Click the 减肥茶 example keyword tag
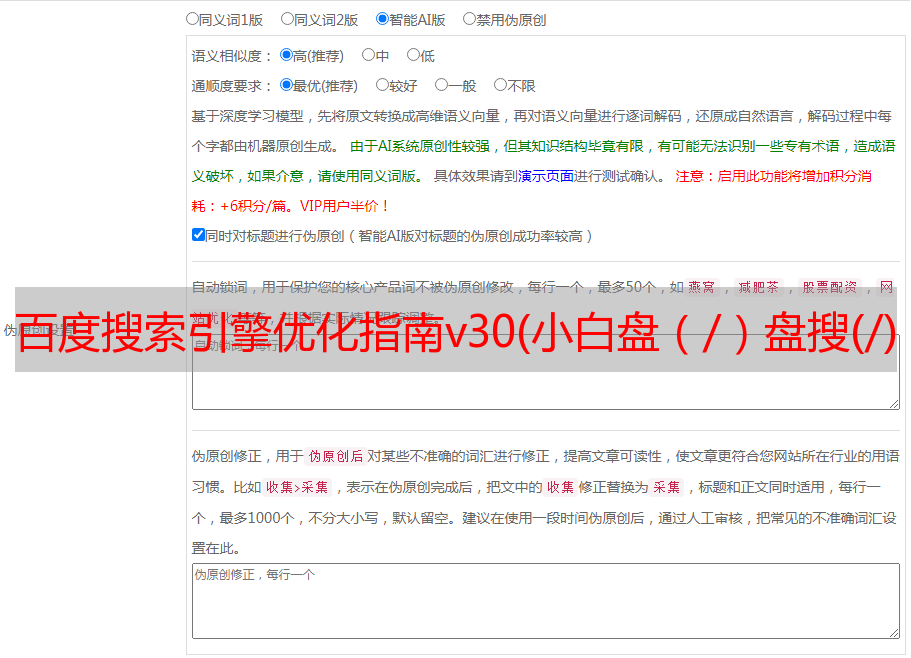 tap(758, 287)
